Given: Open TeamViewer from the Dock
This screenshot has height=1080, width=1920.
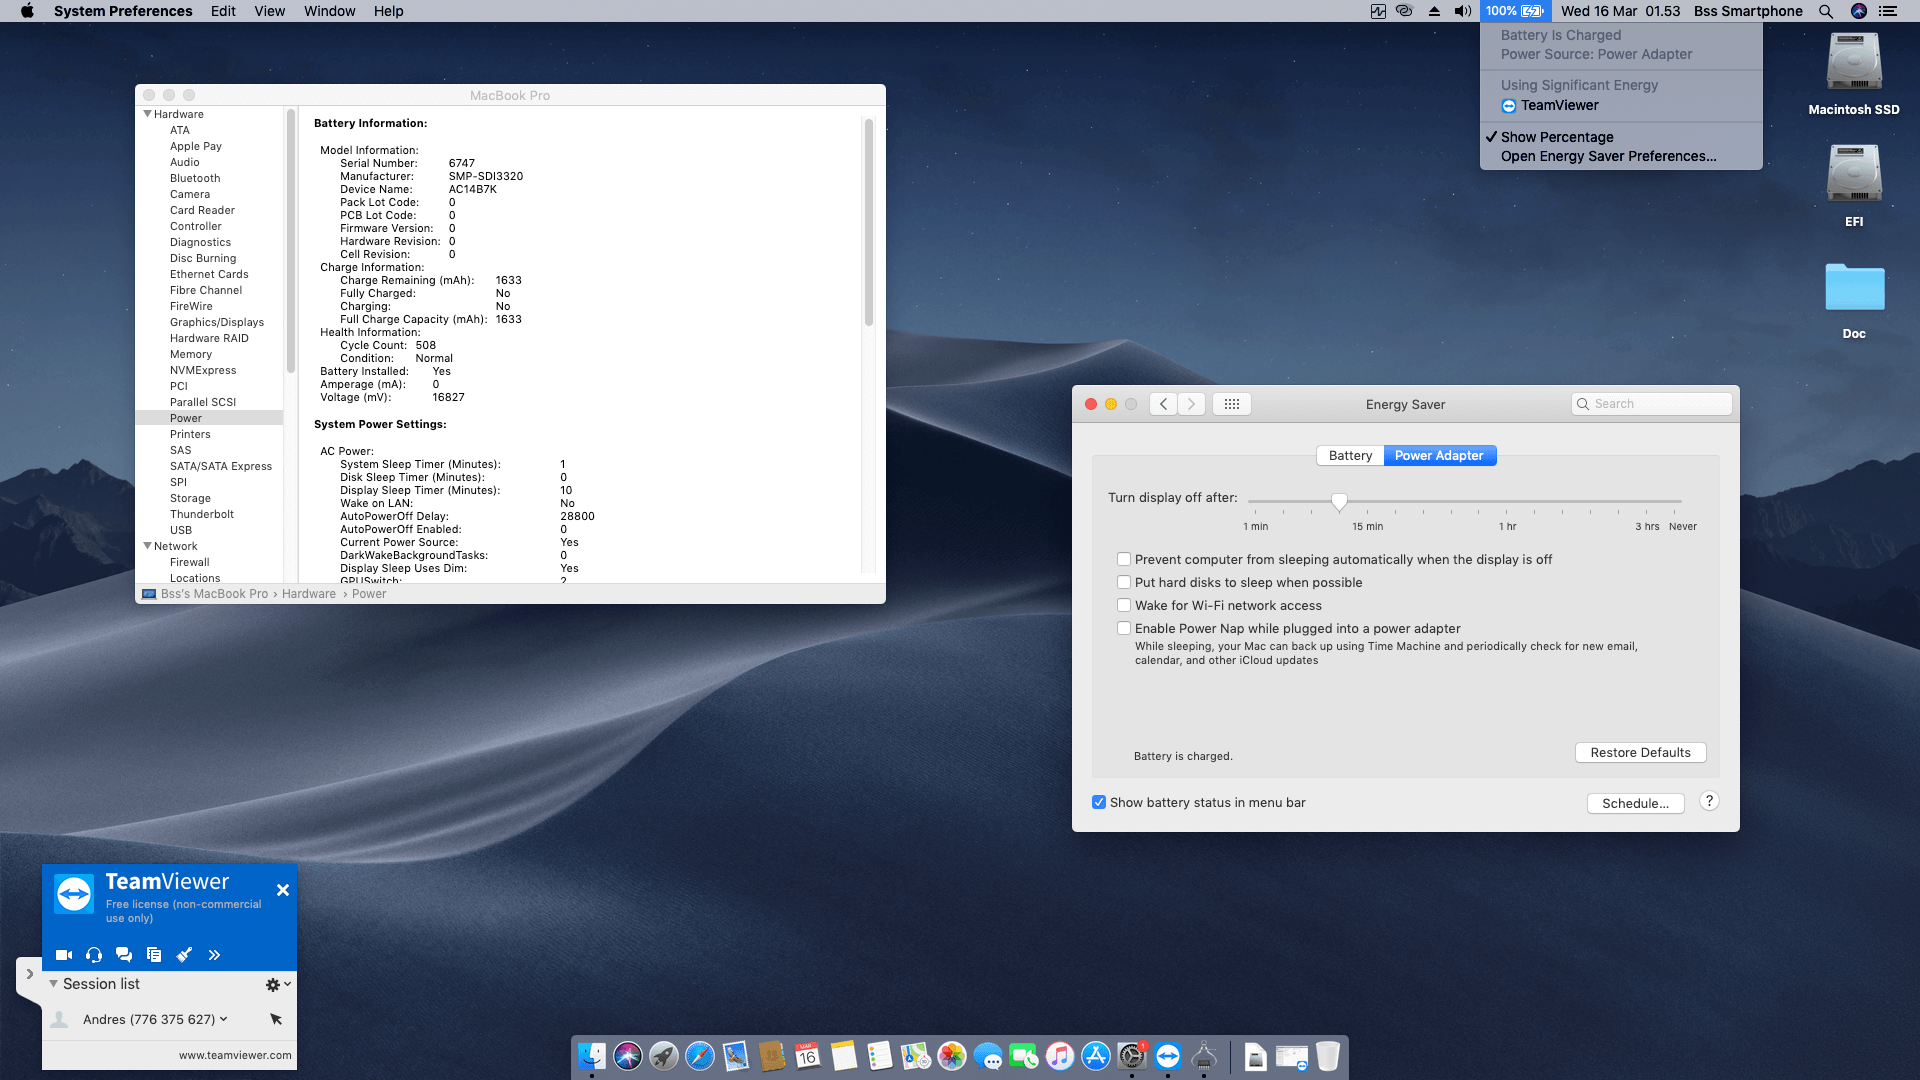Looking at the screenshot, I should pyautogui.click(x=1168, y=1056).
